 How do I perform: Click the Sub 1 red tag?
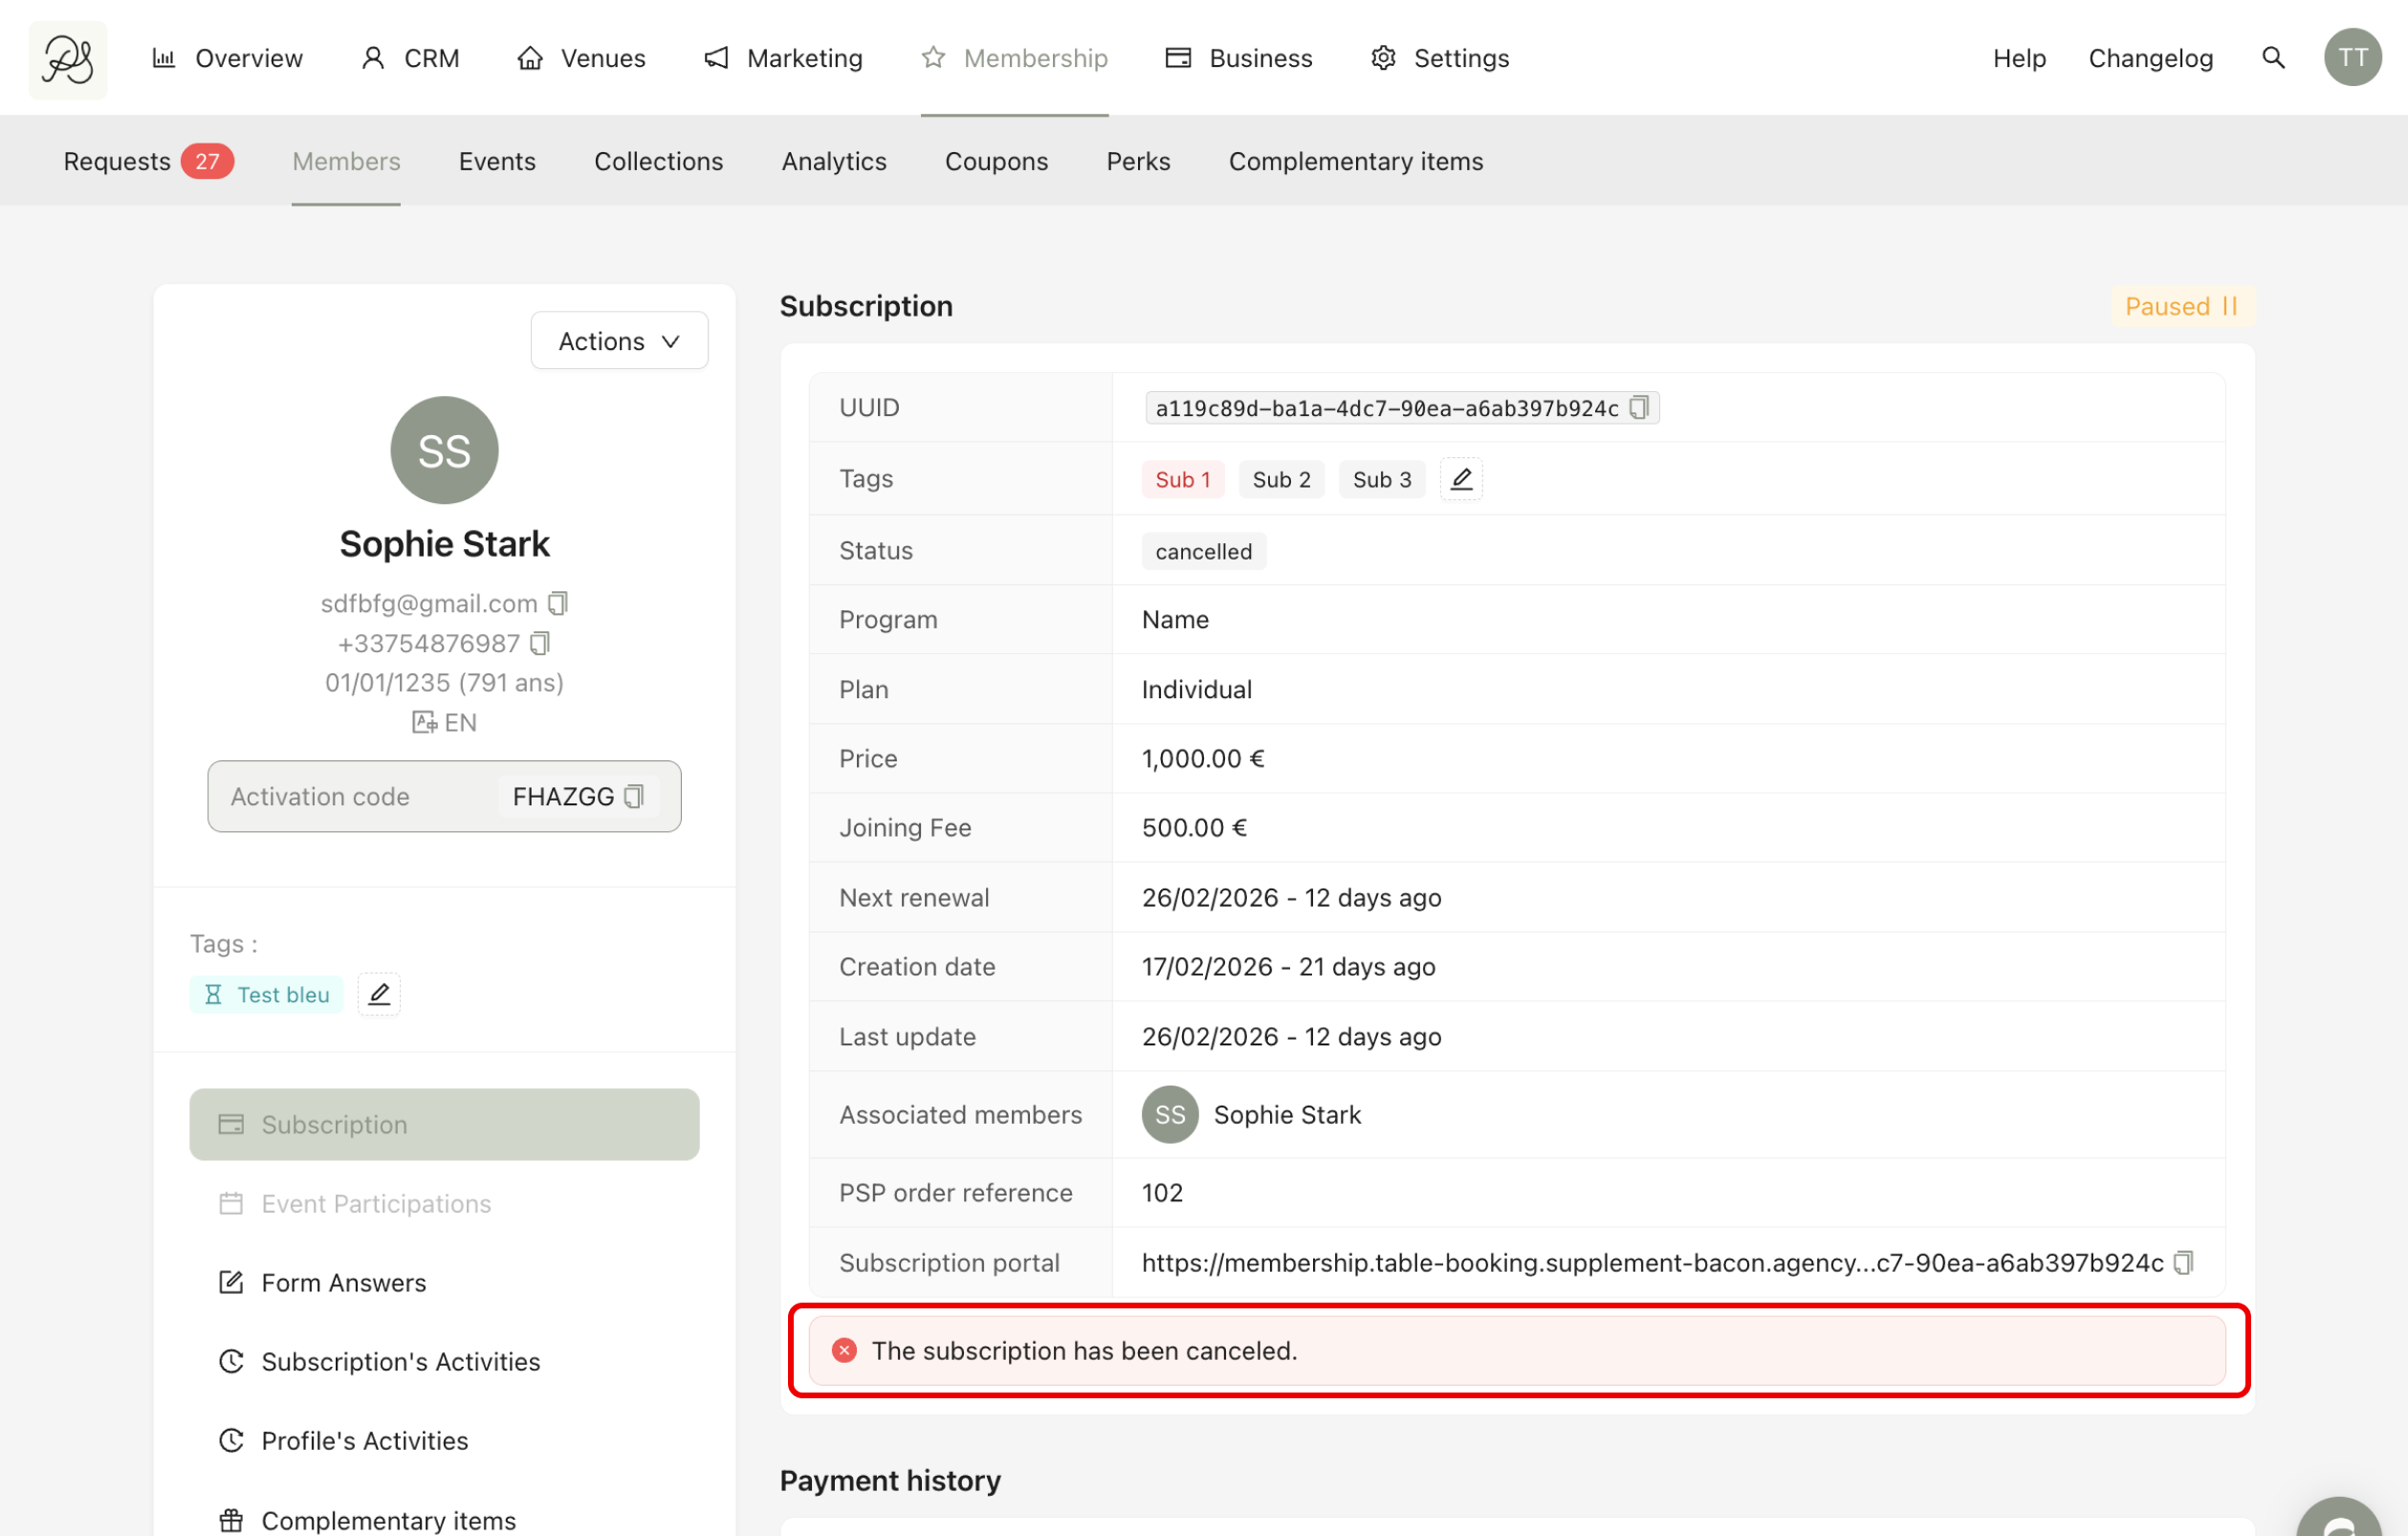[x=1182, y=479]
